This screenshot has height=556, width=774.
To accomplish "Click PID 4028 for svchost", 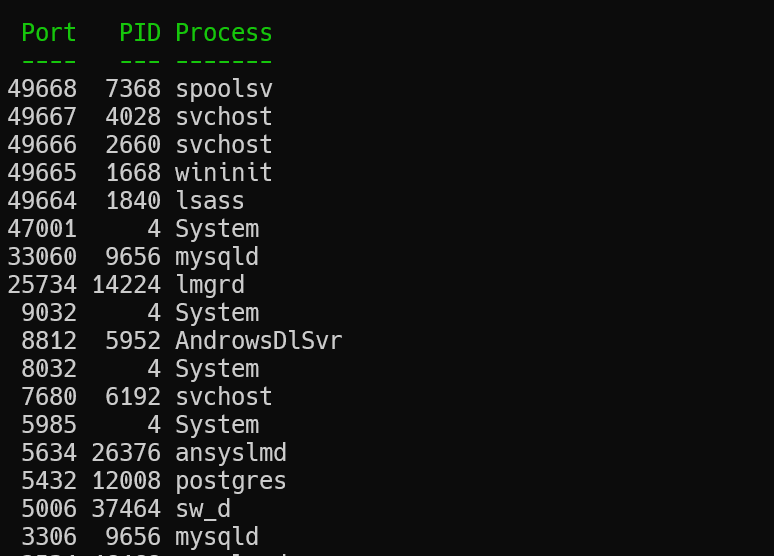I will pyautogui.click(x=133, y=117).
